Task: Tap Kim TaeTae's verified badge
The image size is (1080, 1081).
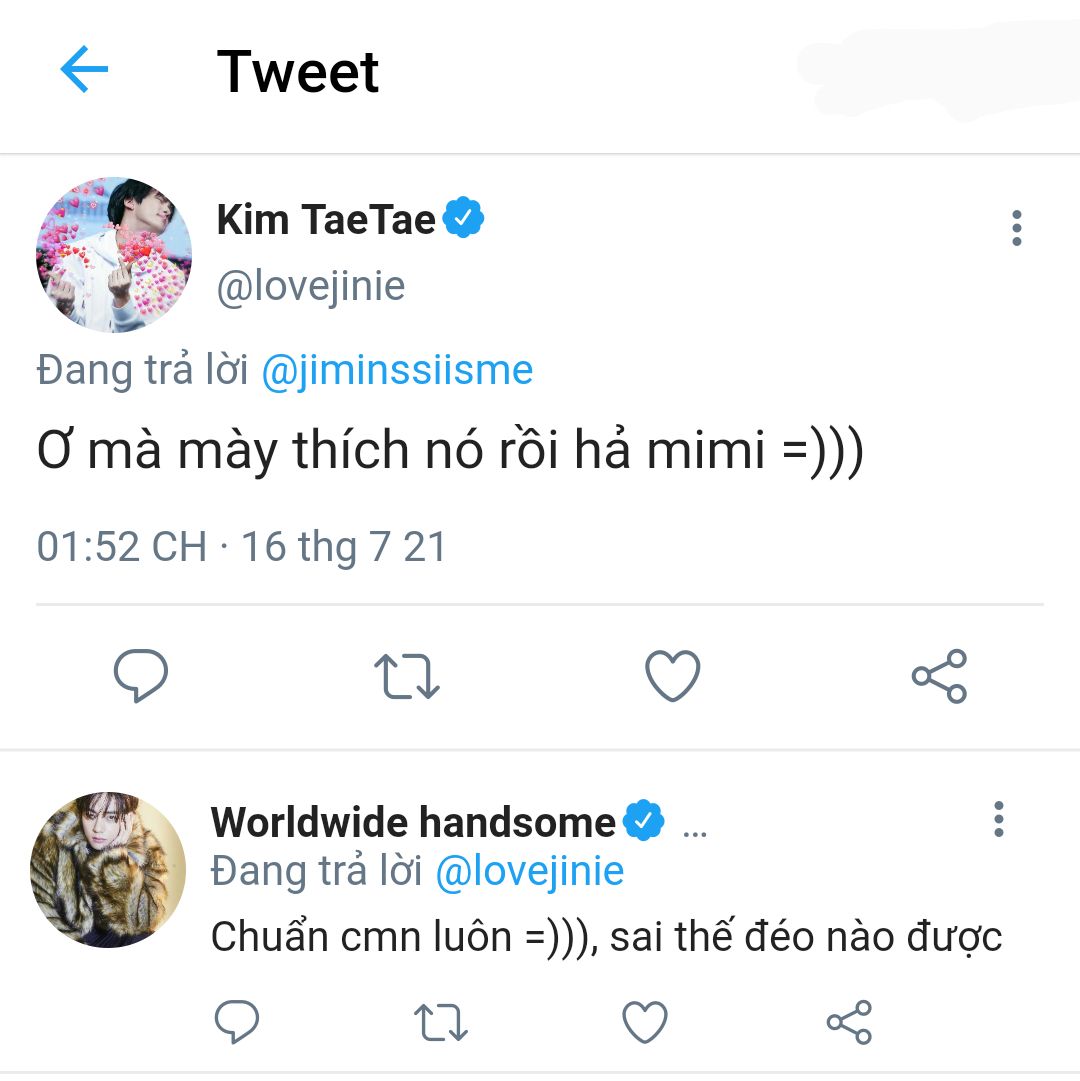Action: click(463, 219)
